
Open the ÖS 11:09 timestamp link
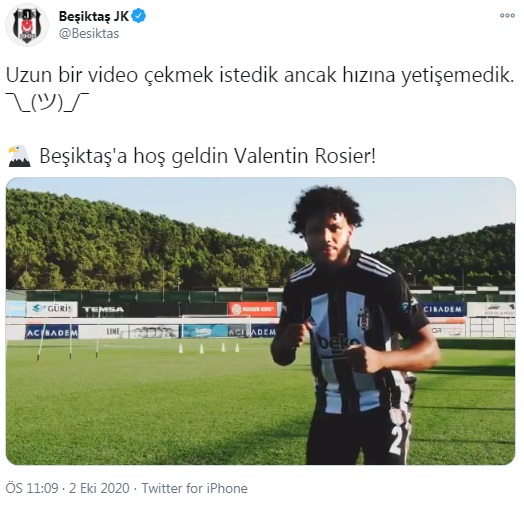tap(32, 488)
